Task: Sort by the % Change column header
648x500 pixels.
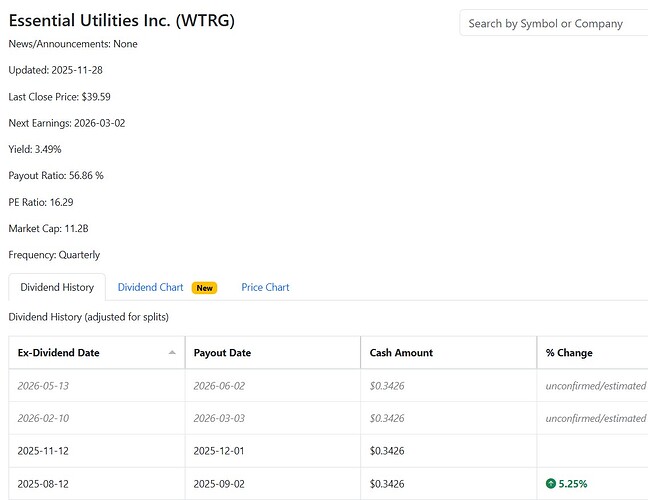Action: [x=569, y=353]
